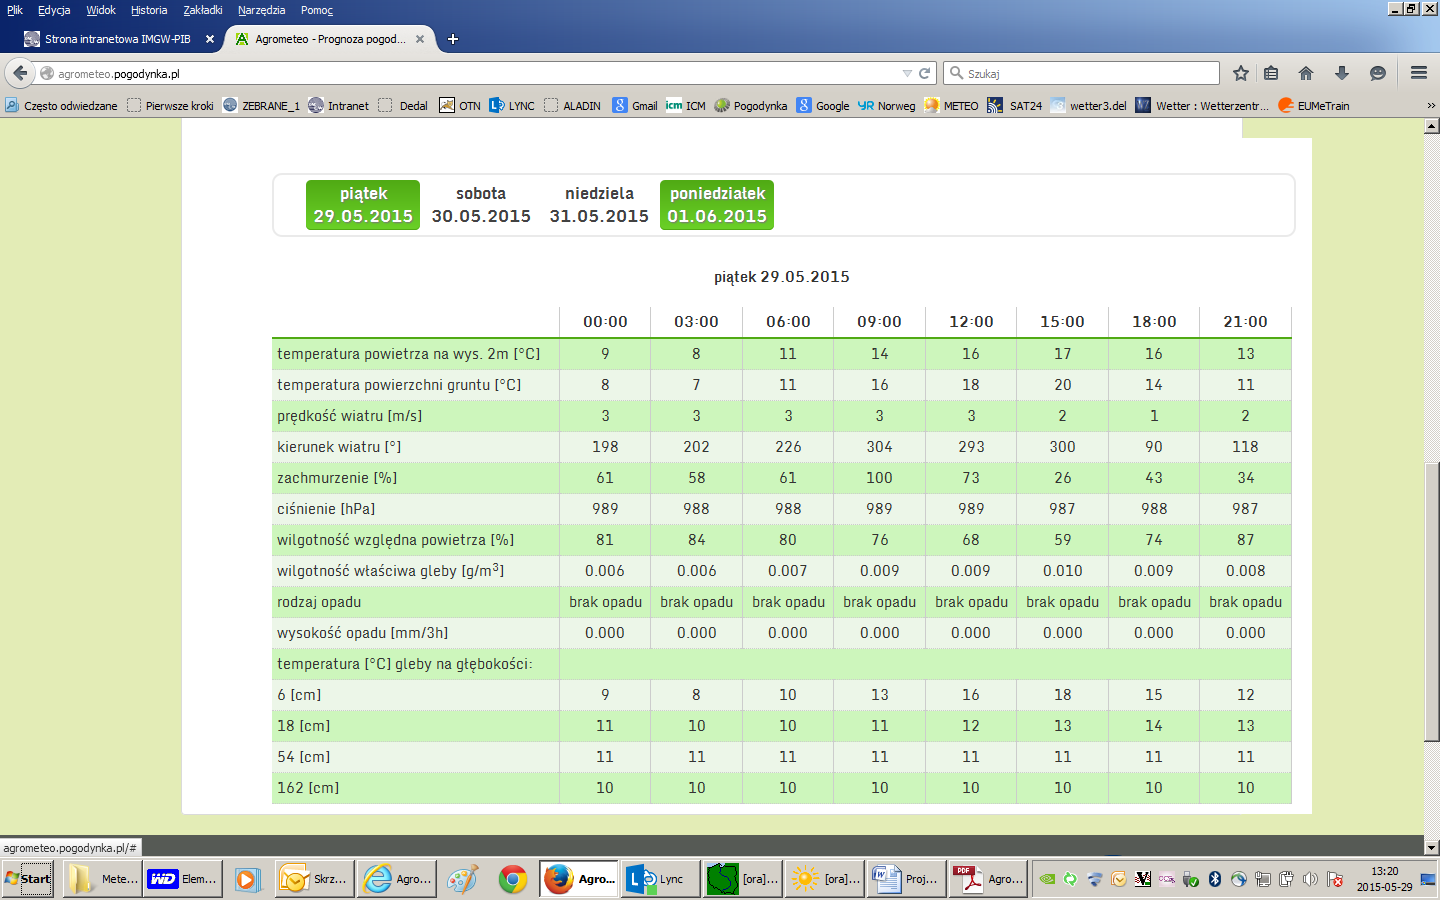The height and width of the screenshot is (900, 1440).
Task: Open the ICM bookmark
Action: click(x=686, y=105)
